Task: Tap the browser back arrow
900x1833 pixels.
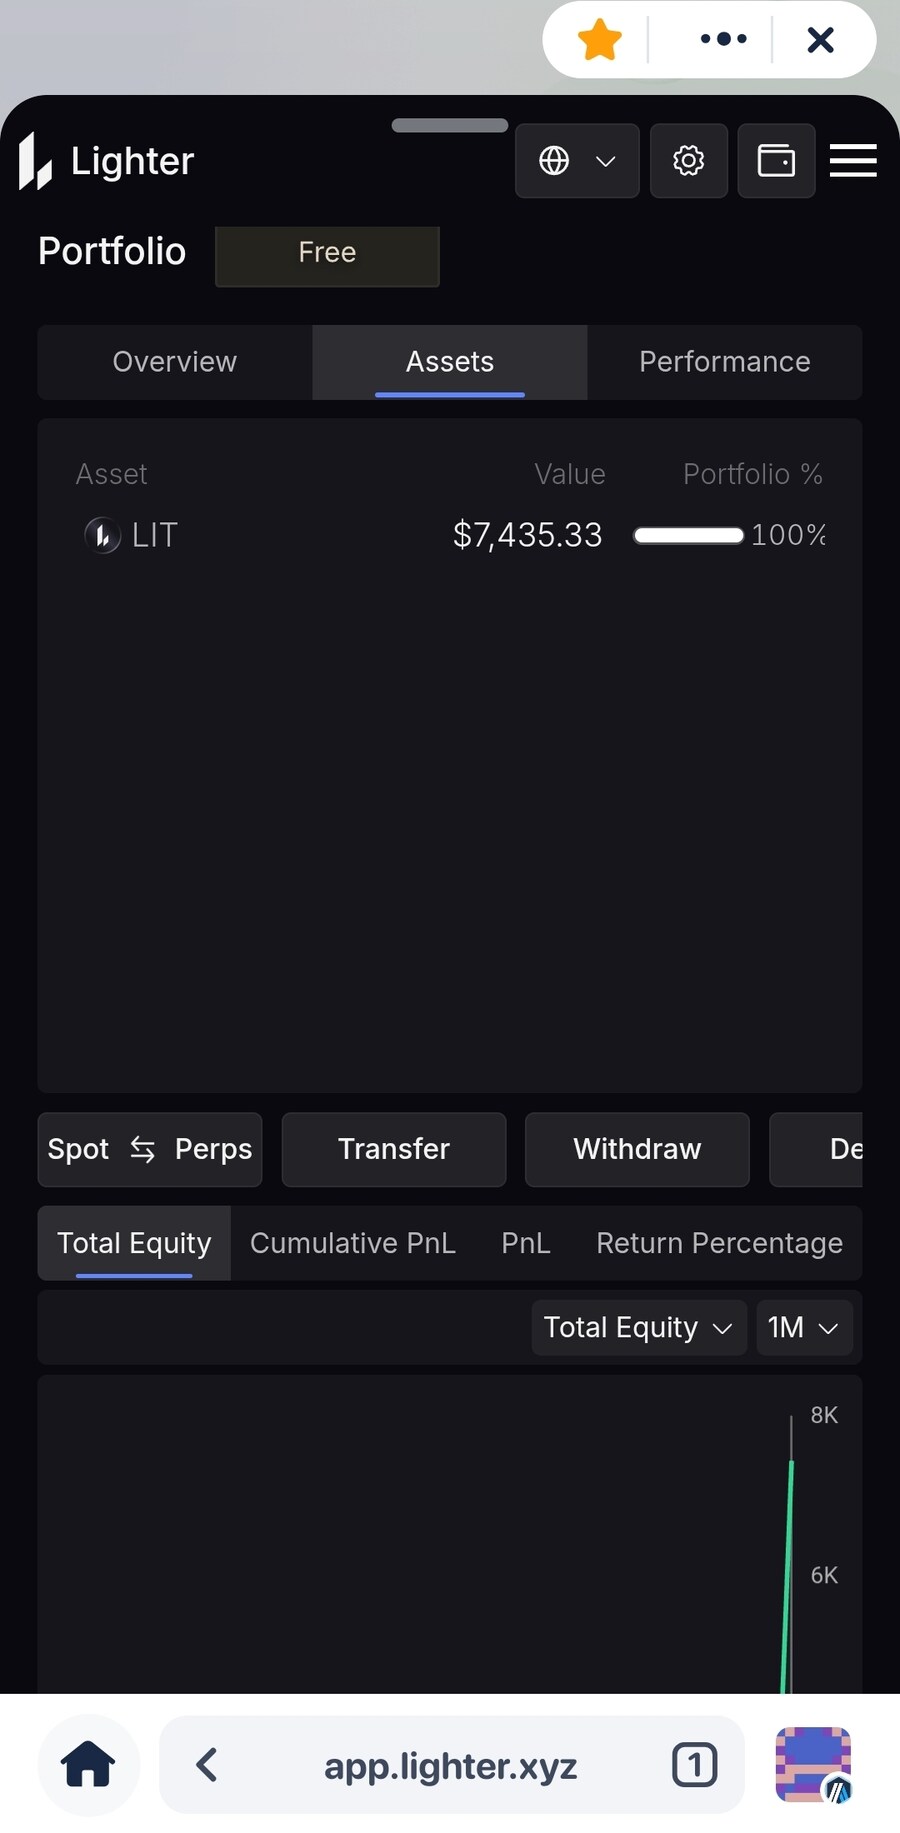Action: click(208, 1765)
